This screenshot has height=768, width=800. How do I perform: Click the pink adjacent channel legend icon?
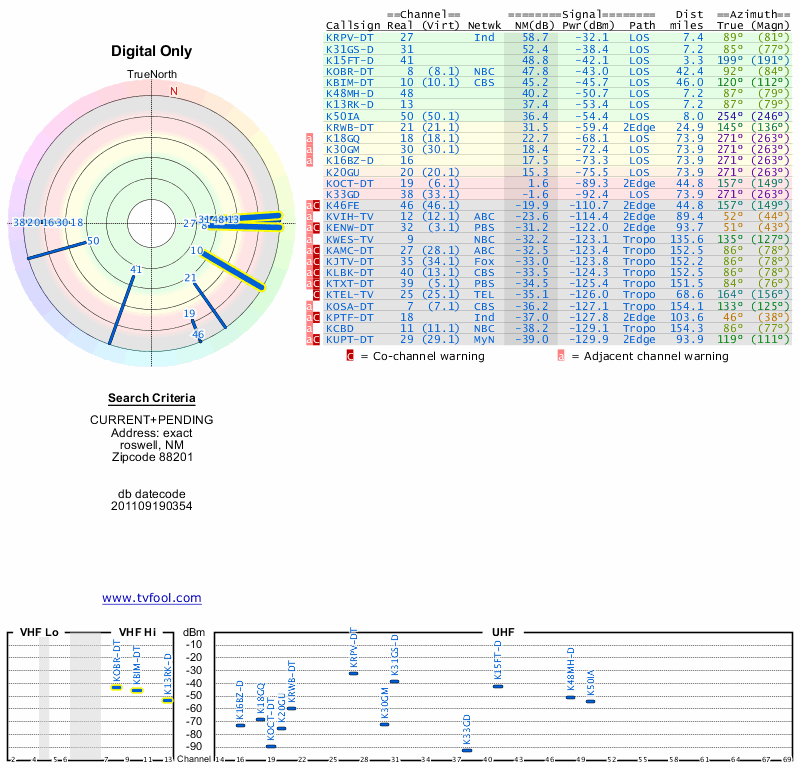coord(561,355)
